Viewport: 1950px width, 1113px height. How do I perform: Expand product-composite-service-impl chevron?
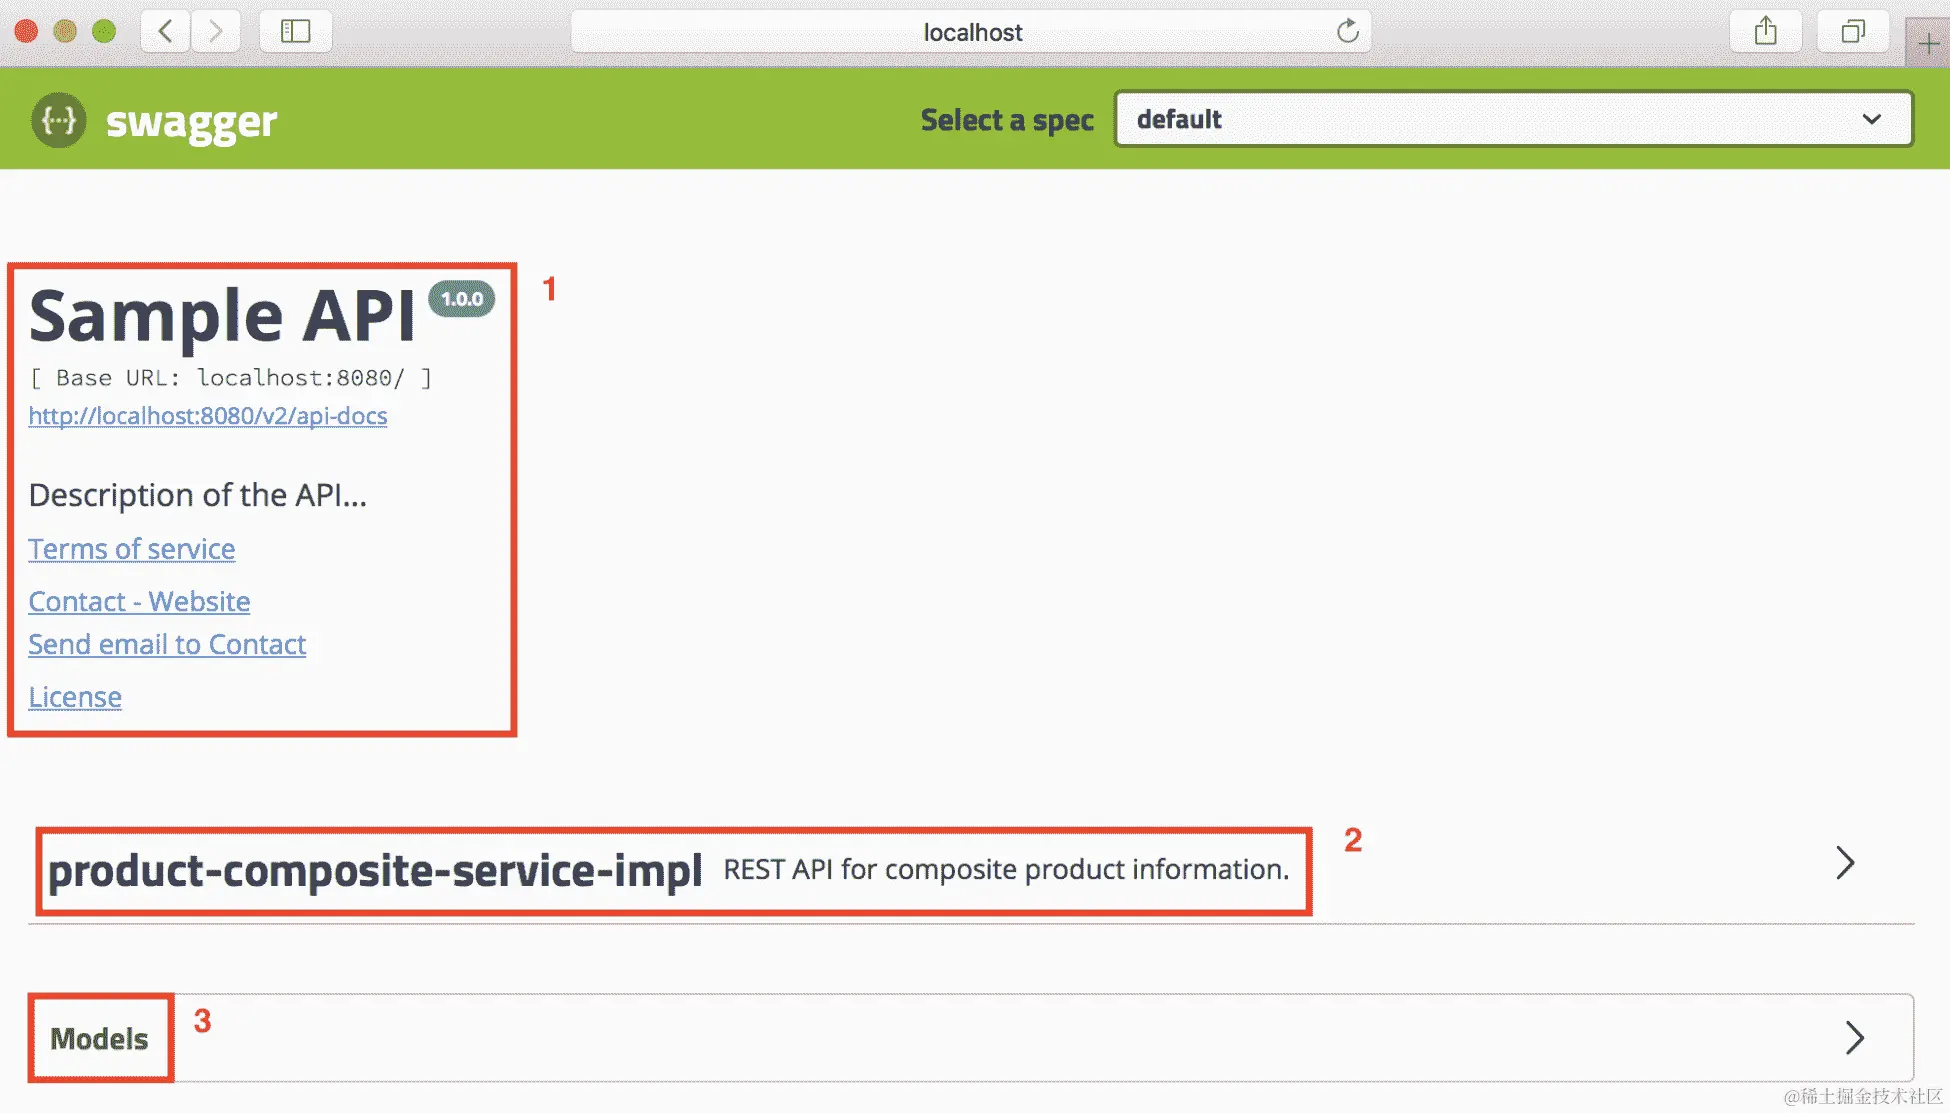point(1845,862)
